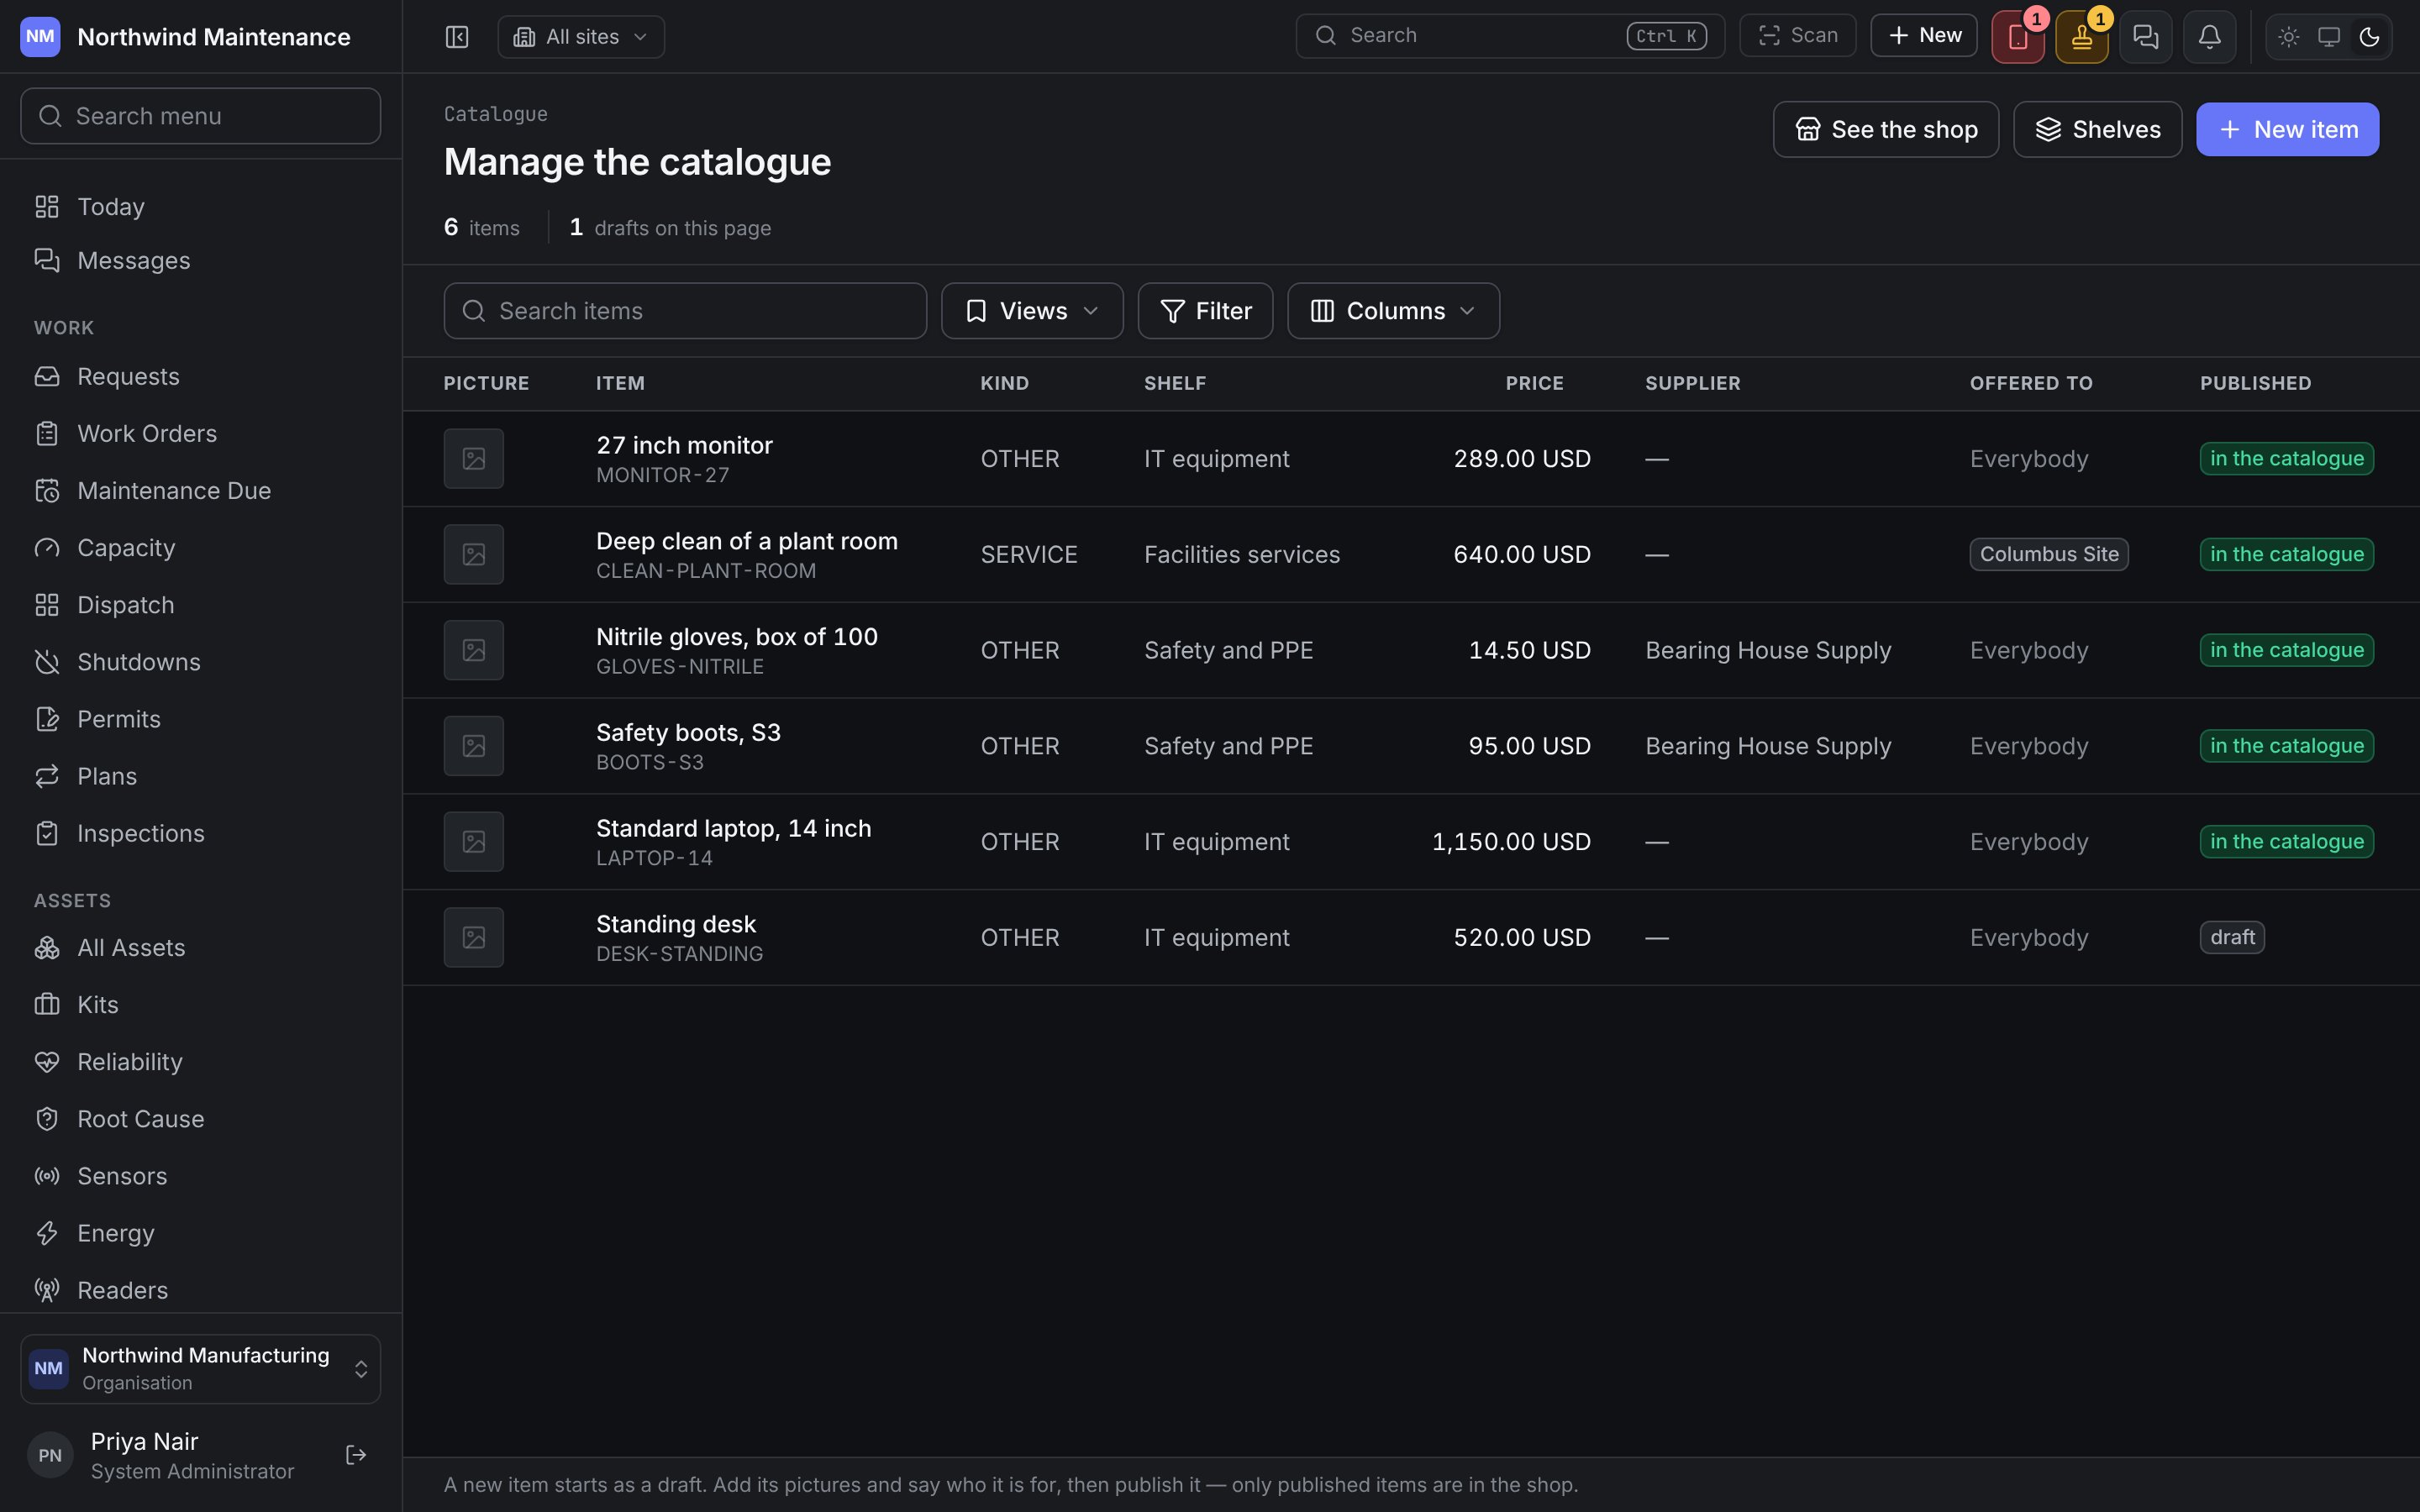The width and height of the screenshot is (2420, 1512).
Task: Open Shelves button
Action: tap(2097, 129)
